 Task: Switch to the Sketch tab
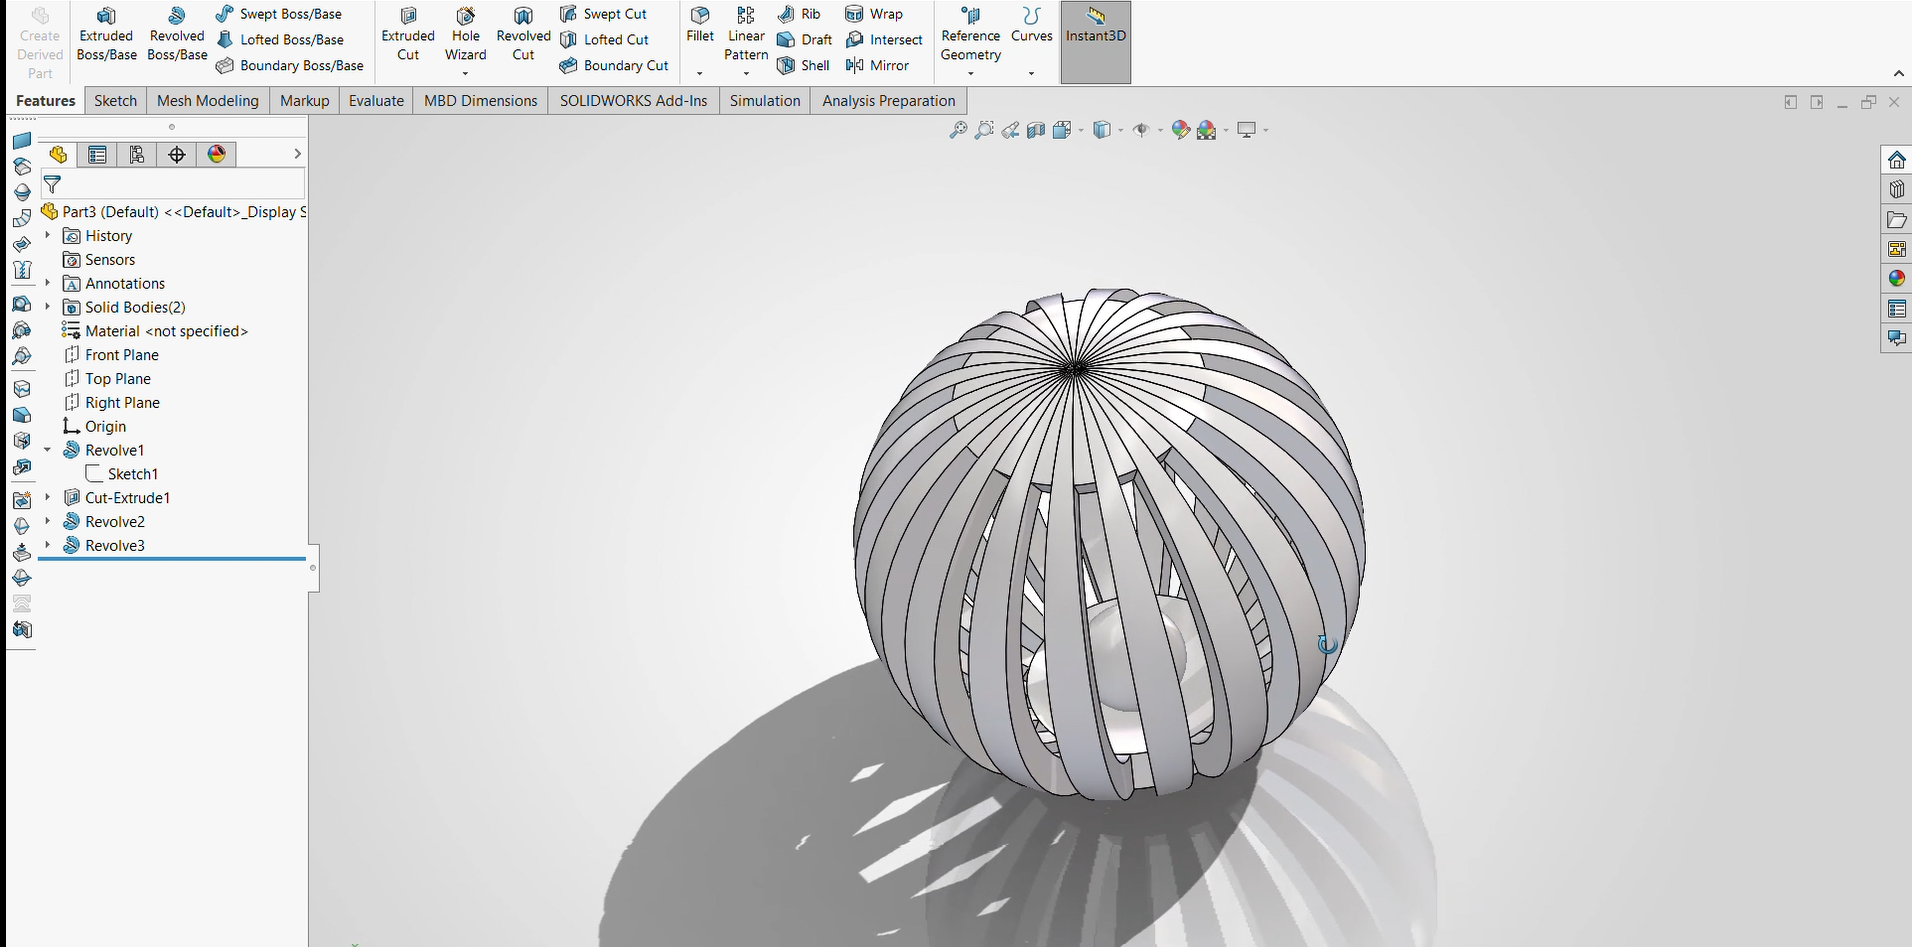[116, 101]
